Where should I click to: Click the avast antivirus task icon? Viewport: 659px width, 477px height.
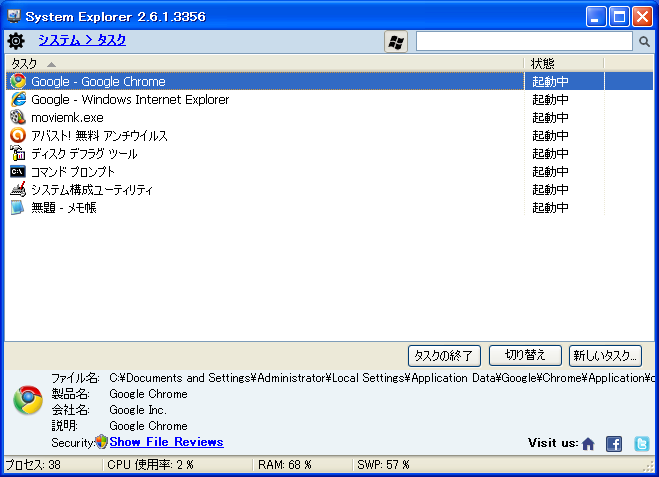click(18, 135)
